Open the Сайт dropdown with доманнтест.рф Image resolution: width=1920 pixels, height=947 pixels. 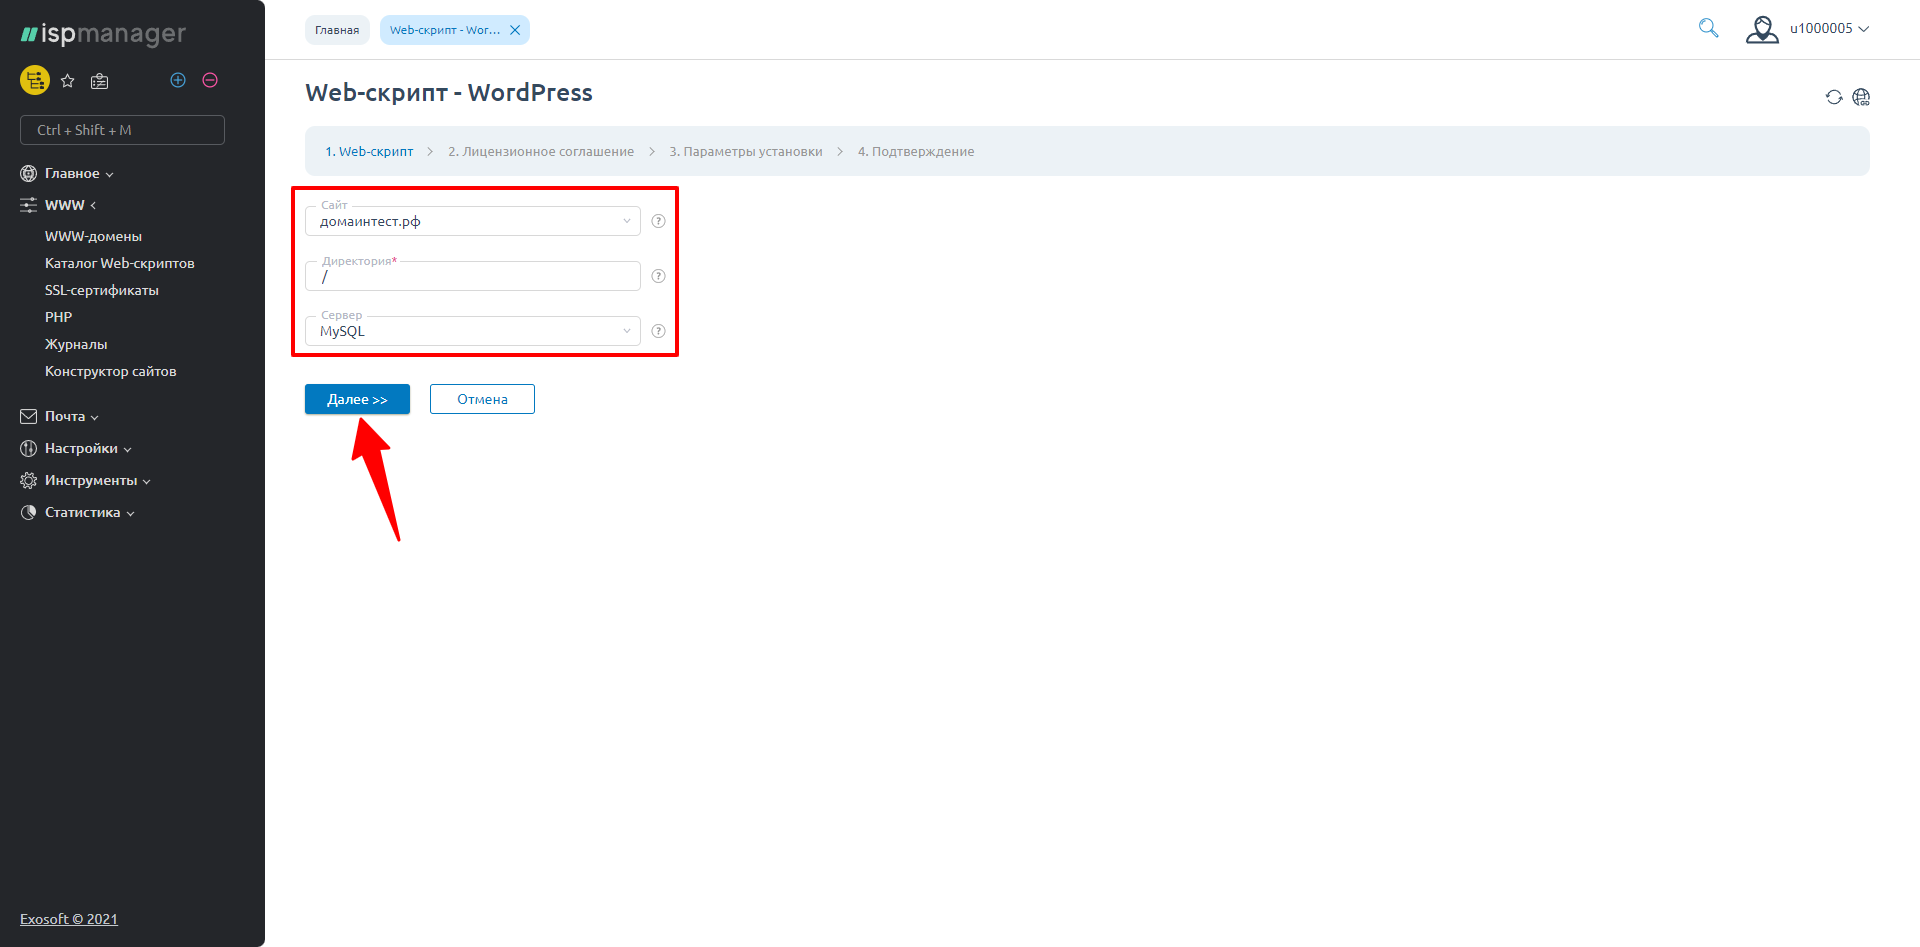click(x=472, y=222)
